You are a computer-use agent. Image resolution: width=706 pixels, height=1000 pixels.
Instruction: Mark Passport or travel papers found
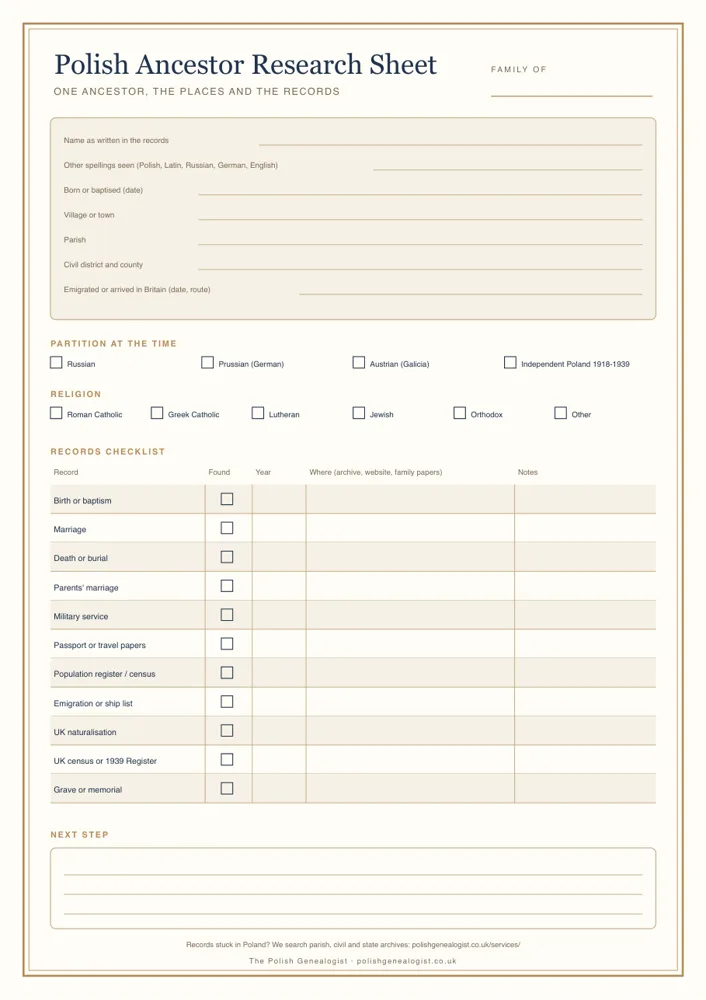click(227, 644)
